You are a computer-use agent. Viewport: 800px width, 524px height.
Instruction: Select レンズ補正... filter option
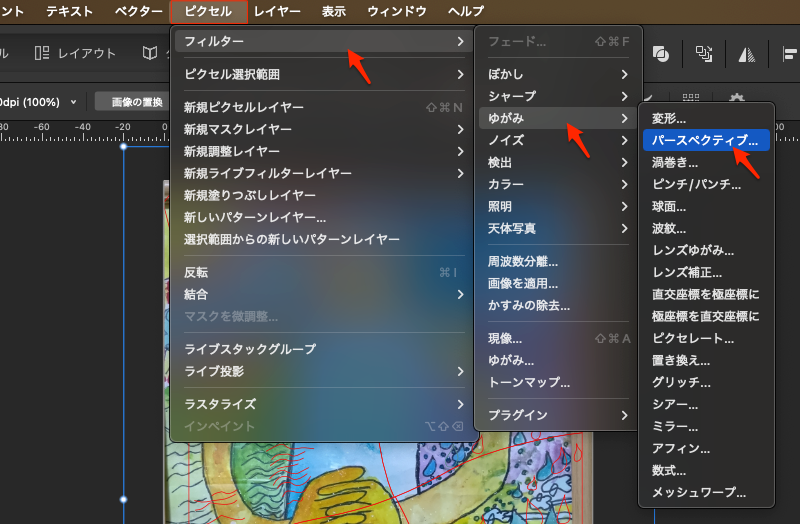(687, 272)
